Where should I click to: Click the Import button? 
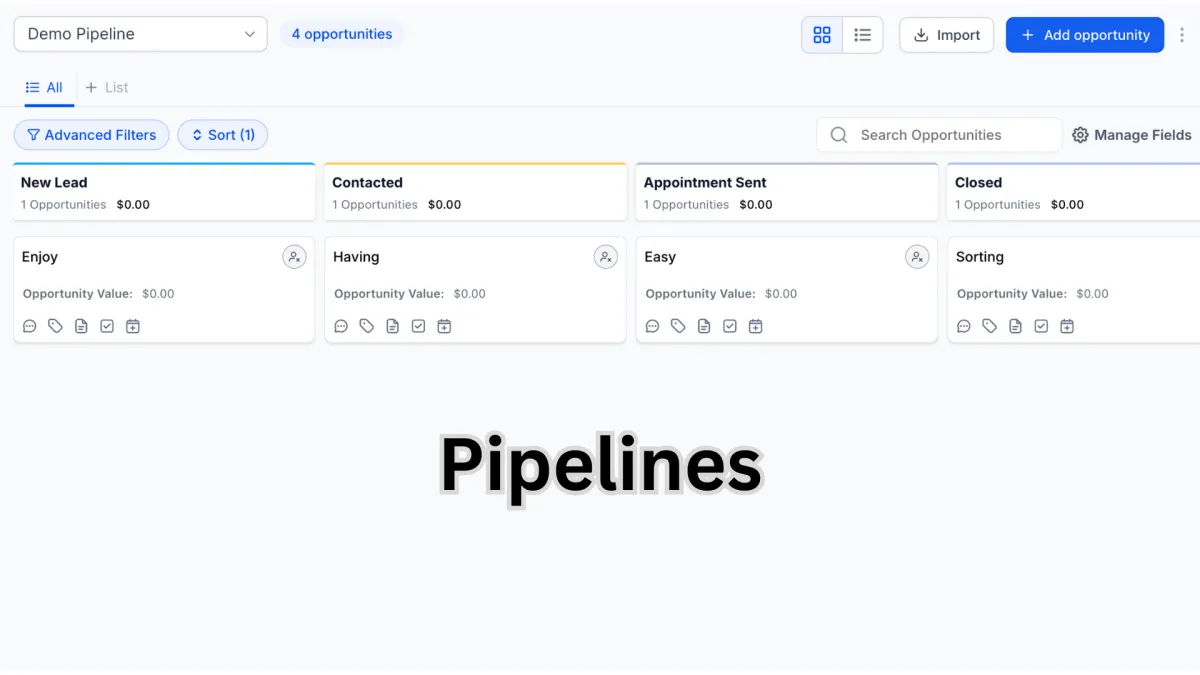[946, 35]
